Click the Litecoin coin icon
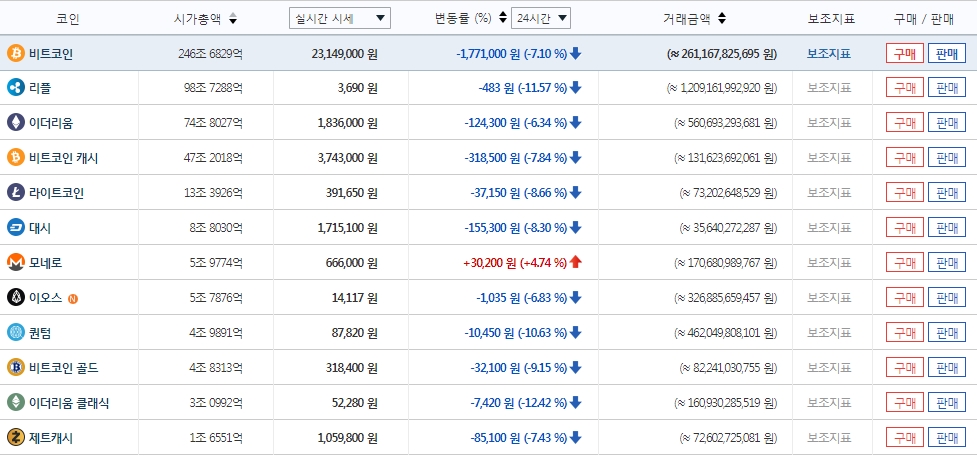This screenshot has width=977, height=458. (16, 192)
